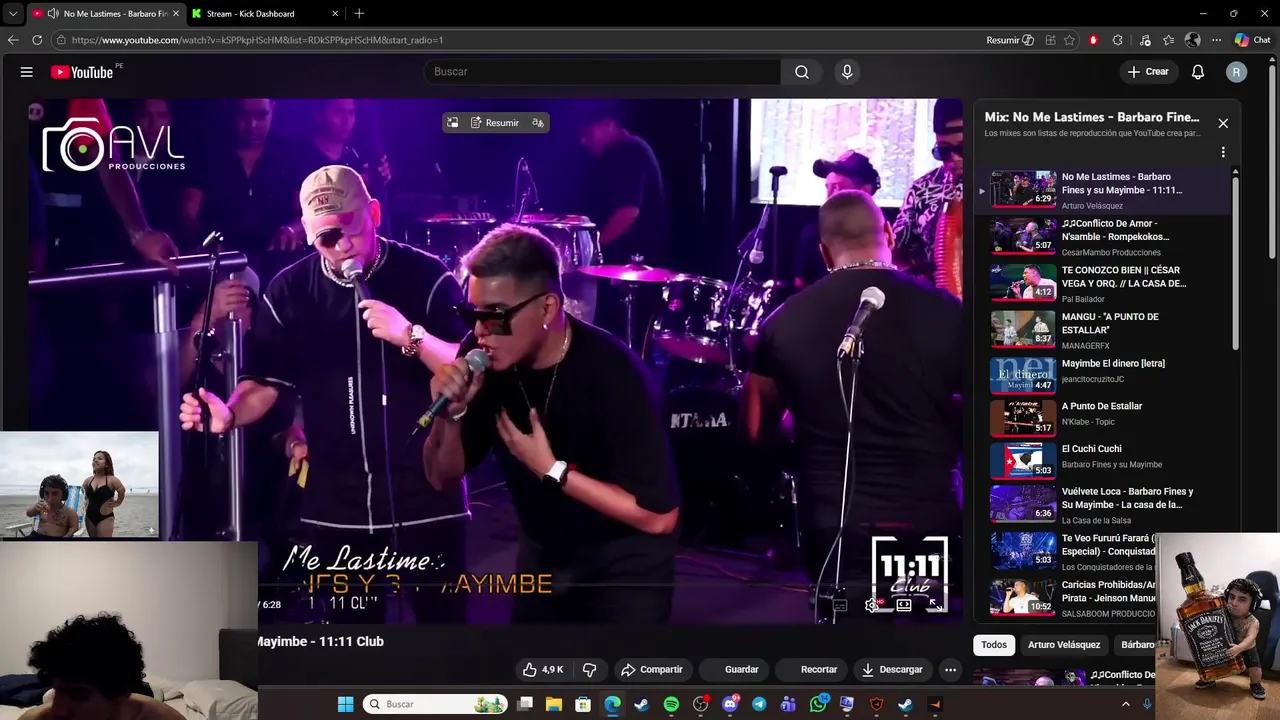Dislike the video with thumbs down
1280x720 pixels.
(x=590, y=670)
